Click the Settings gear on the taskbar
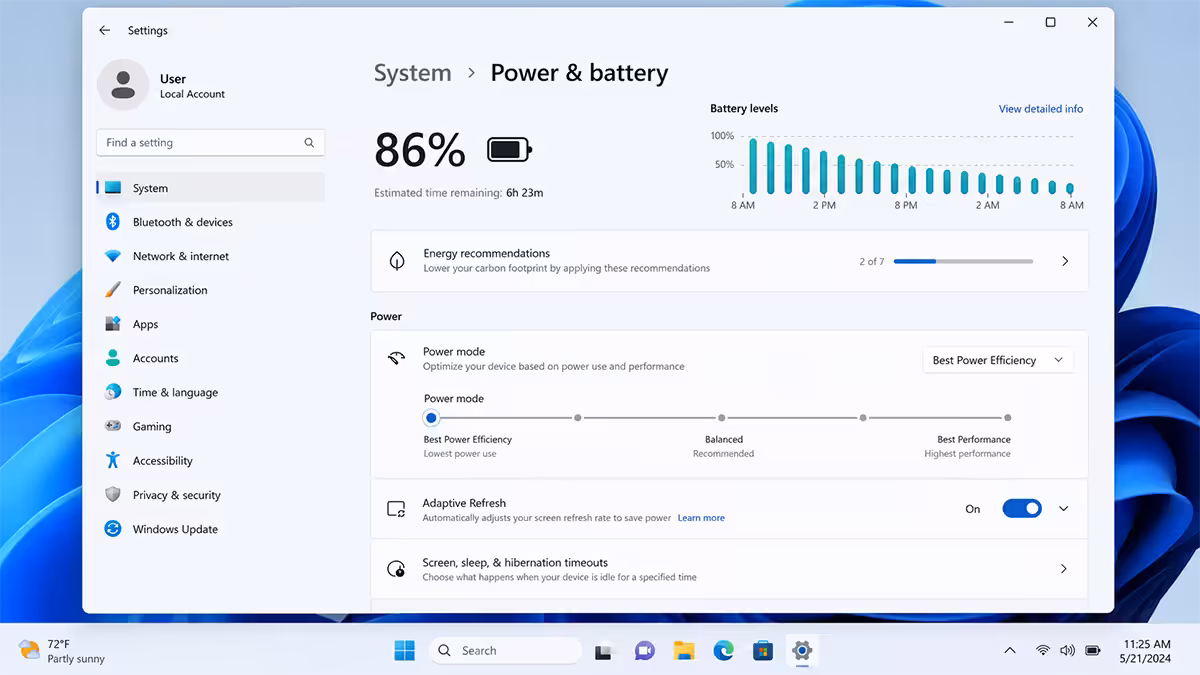 pyautogui.click(x=801, y=651)
